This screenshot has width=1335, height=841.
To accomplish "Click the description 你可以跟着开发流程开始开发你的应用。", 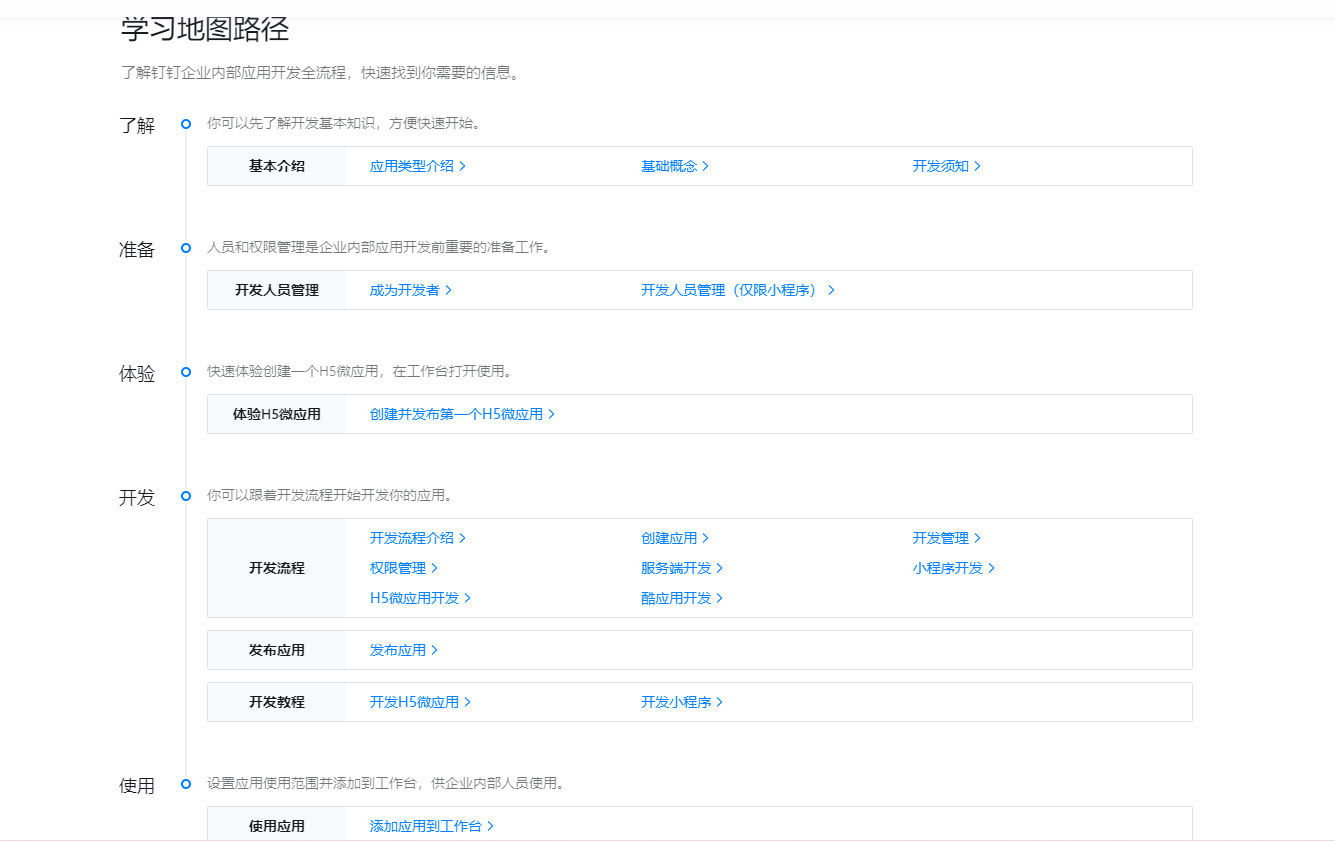I will [330, 495].
